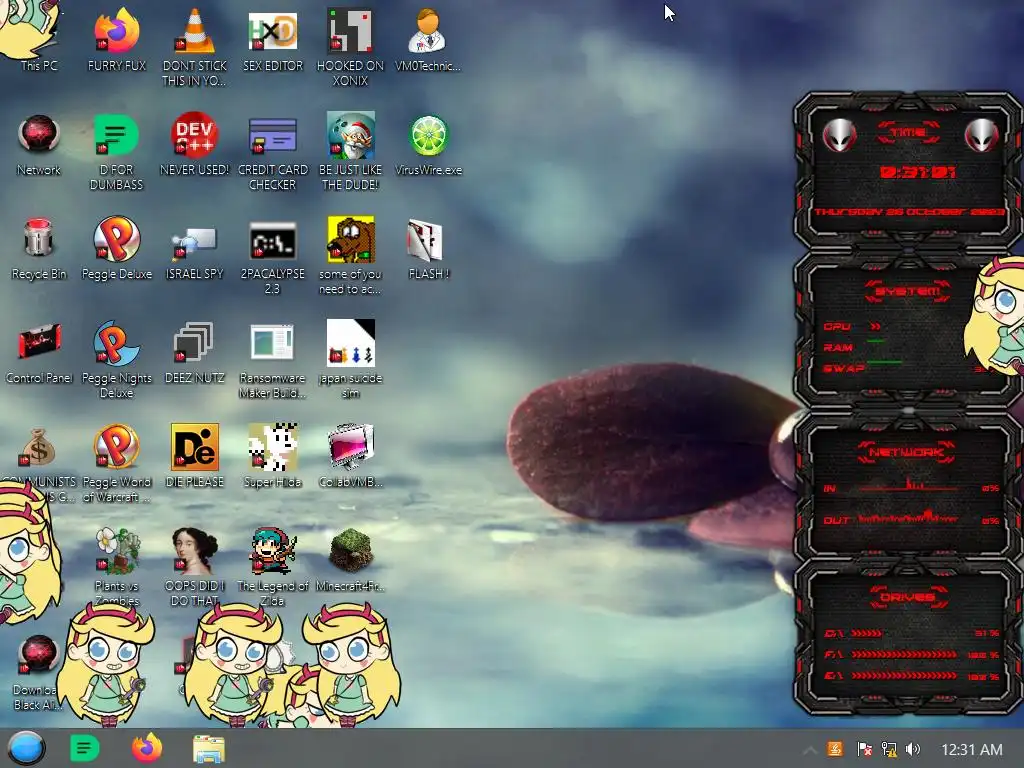Open the VM0Technic desktop icon

[428, 38]
